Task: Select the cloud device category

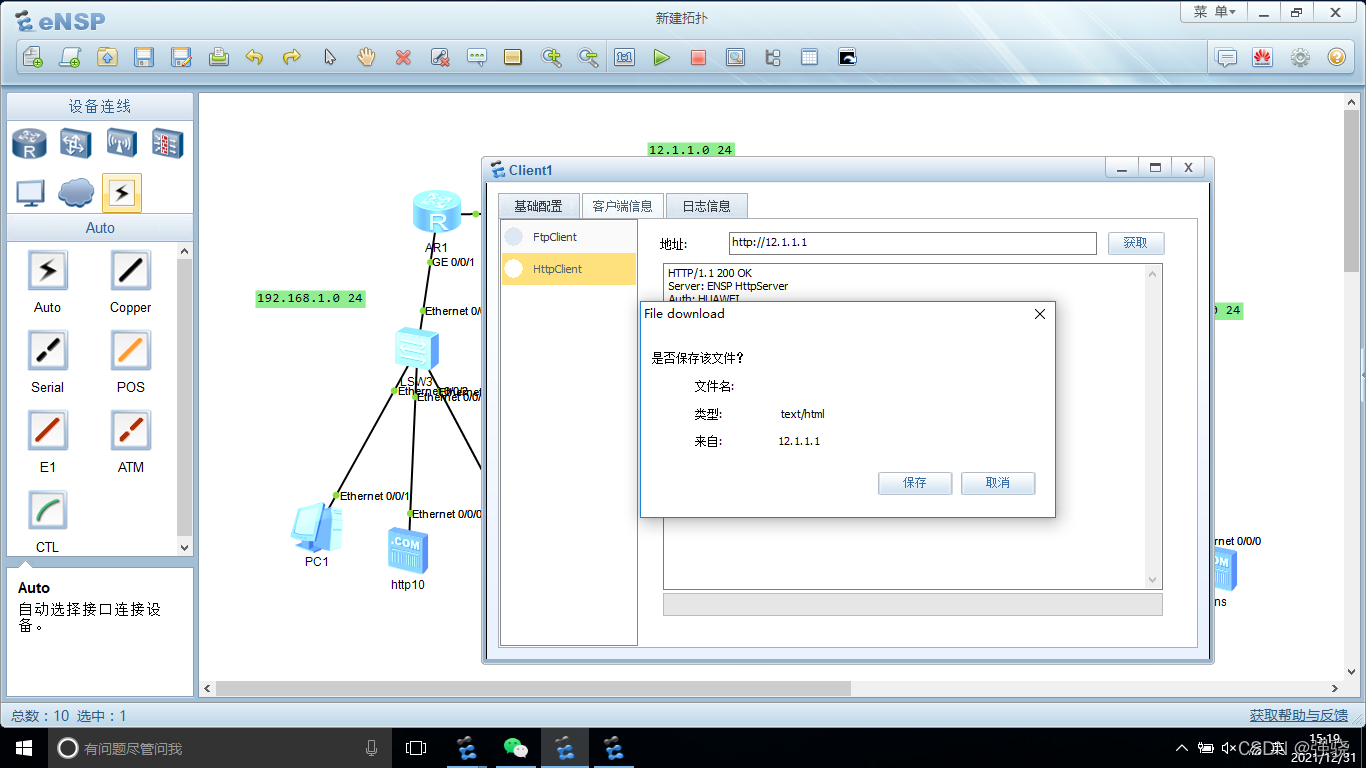Action: pos(76,193)
